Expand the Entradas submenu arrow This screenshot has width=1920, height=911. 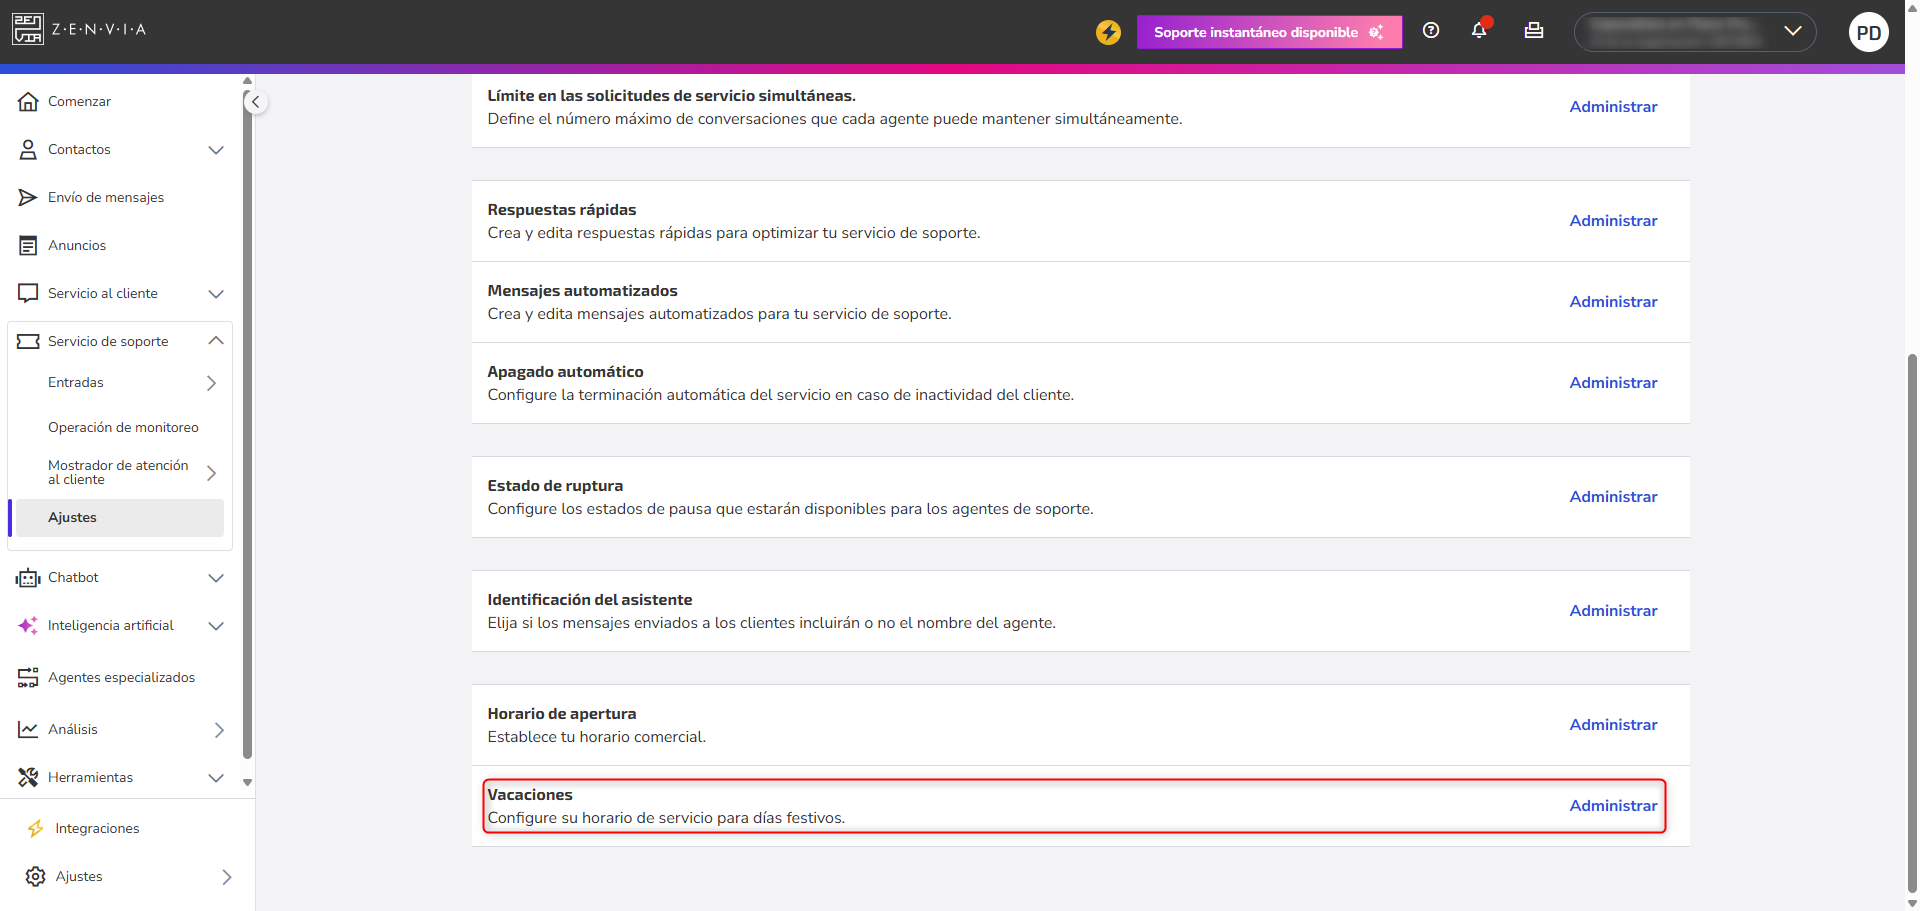pos(211,383)
